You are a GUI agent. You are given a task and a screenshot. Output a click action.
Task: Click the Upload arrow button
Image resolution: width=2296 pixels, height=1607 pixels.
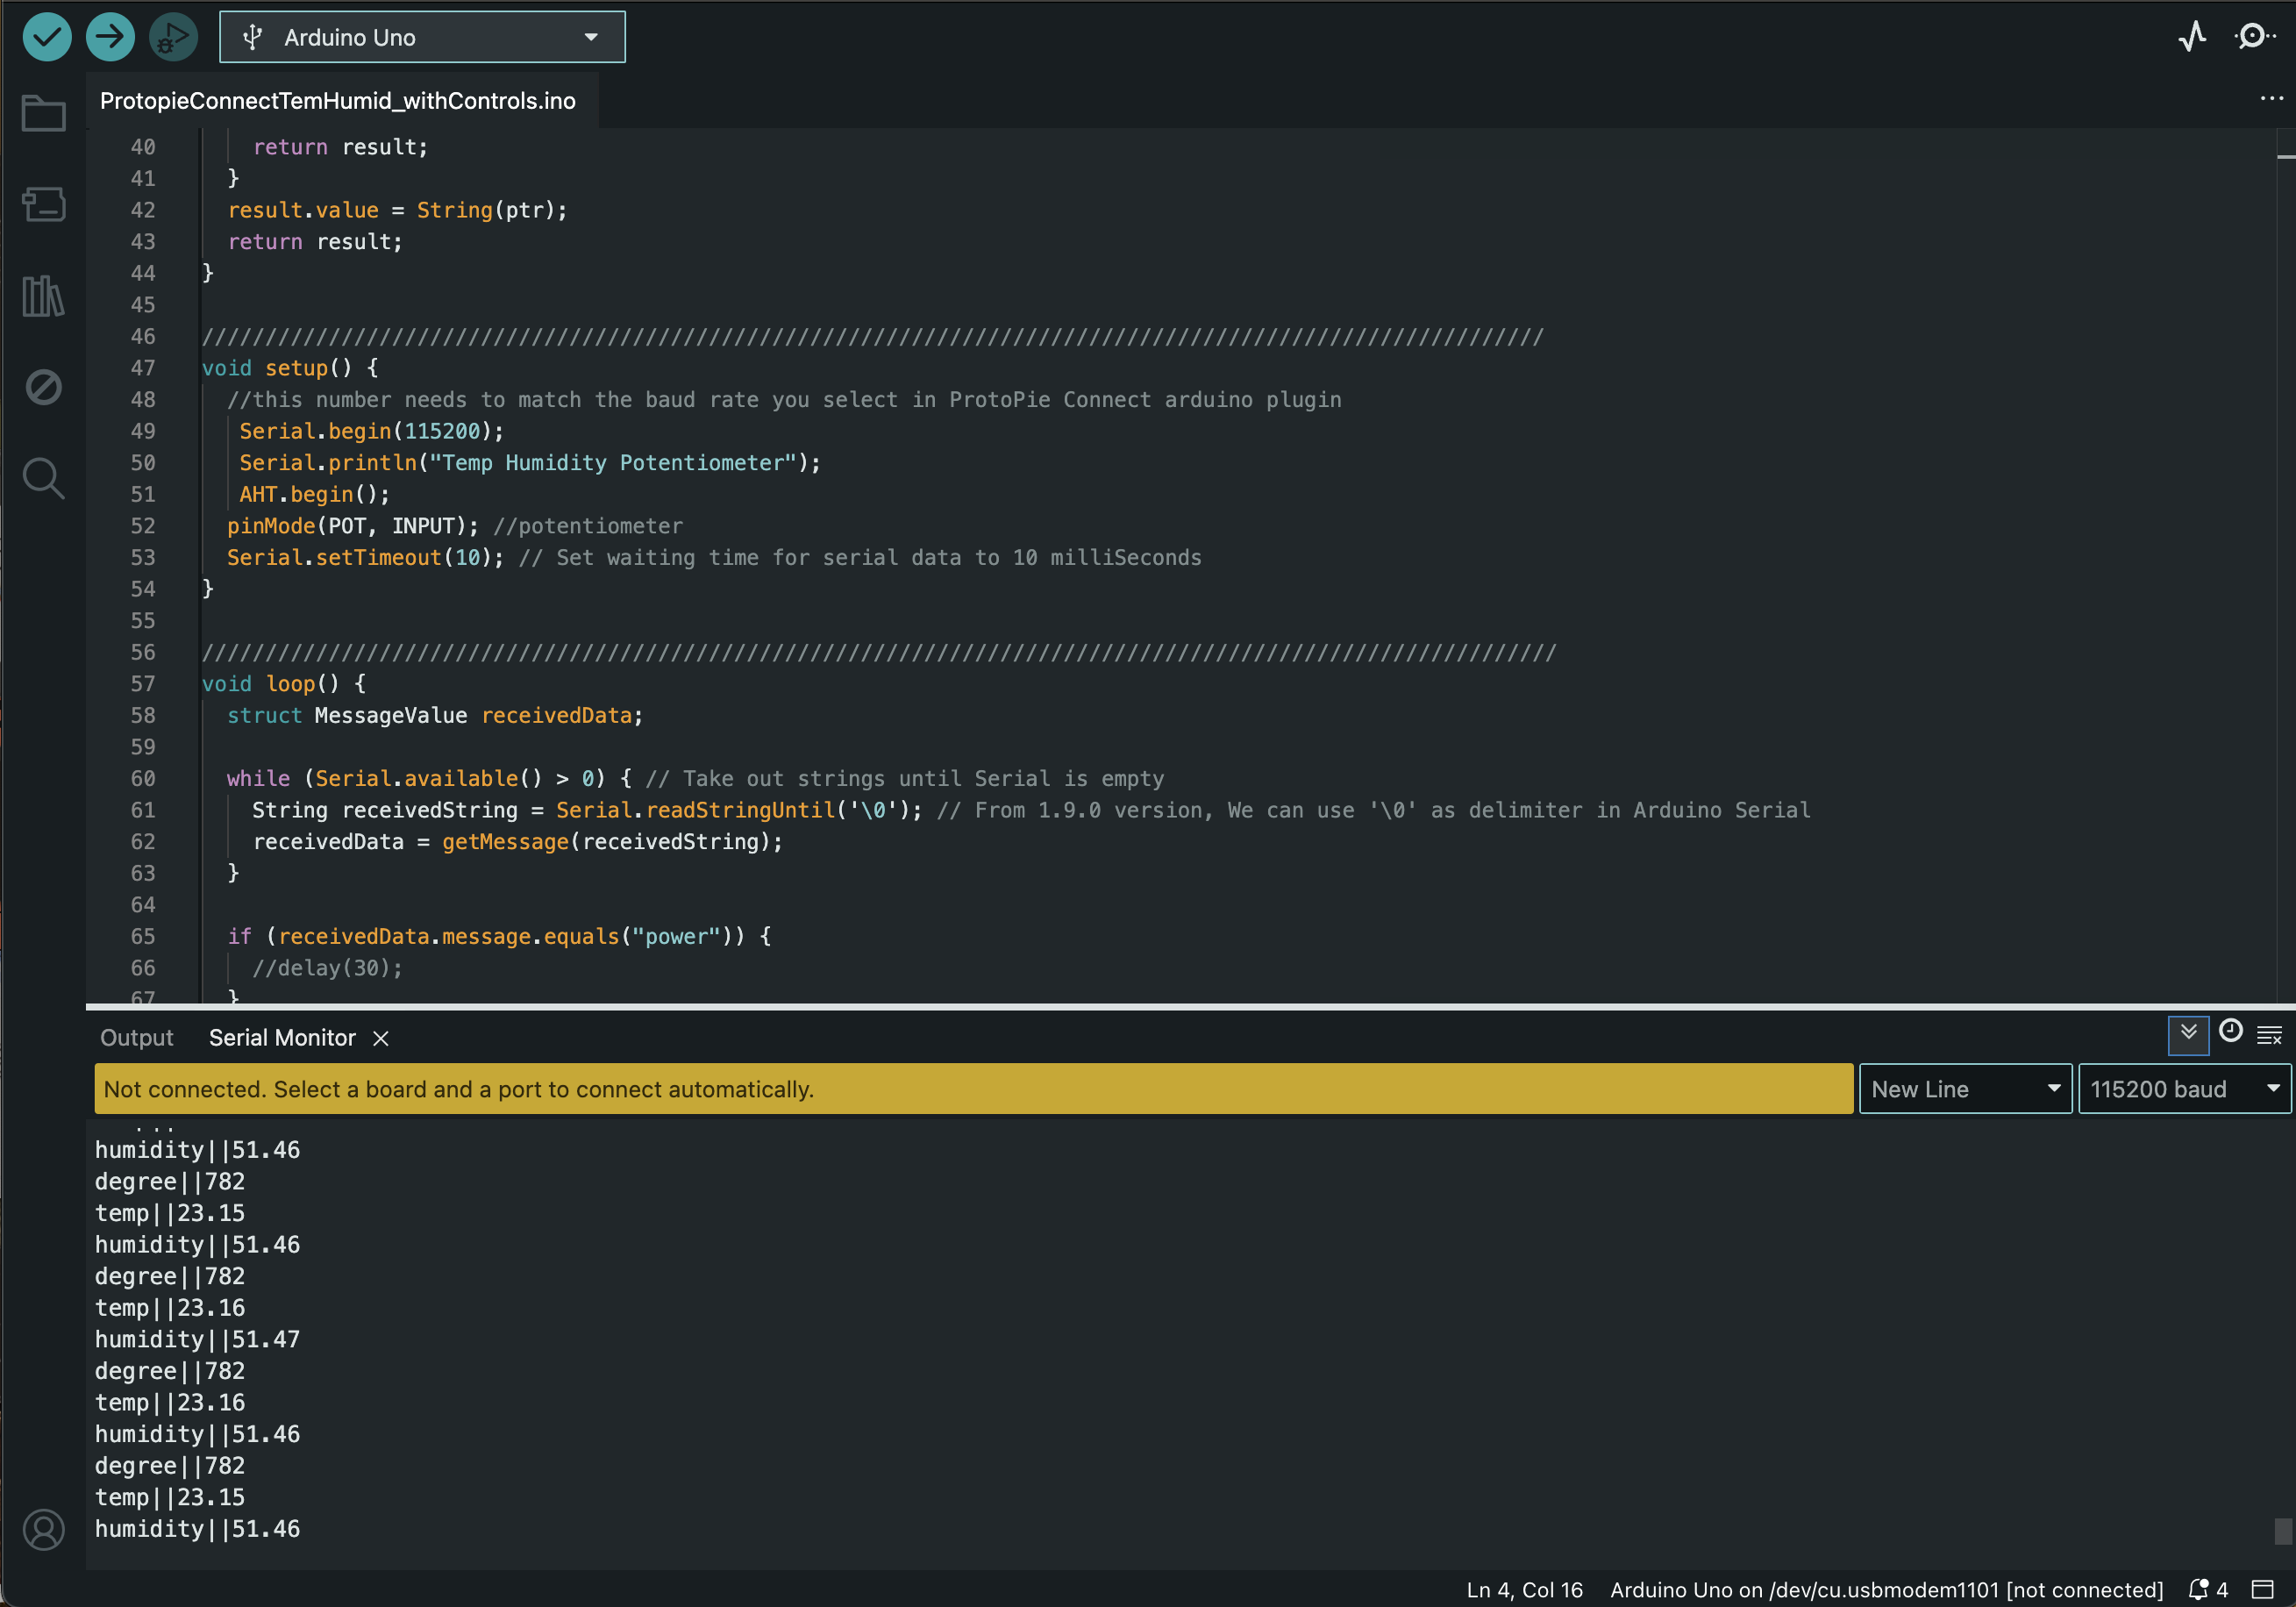[110, 37]
